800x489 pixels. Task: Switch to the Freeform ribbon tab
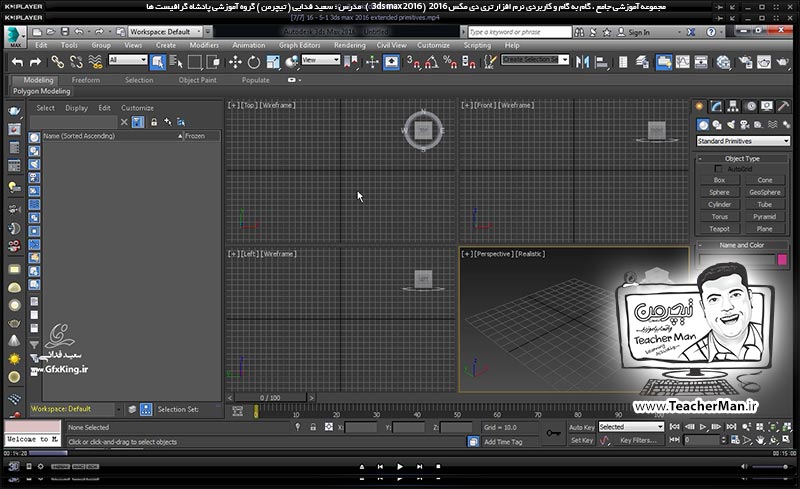coord(86,80)
